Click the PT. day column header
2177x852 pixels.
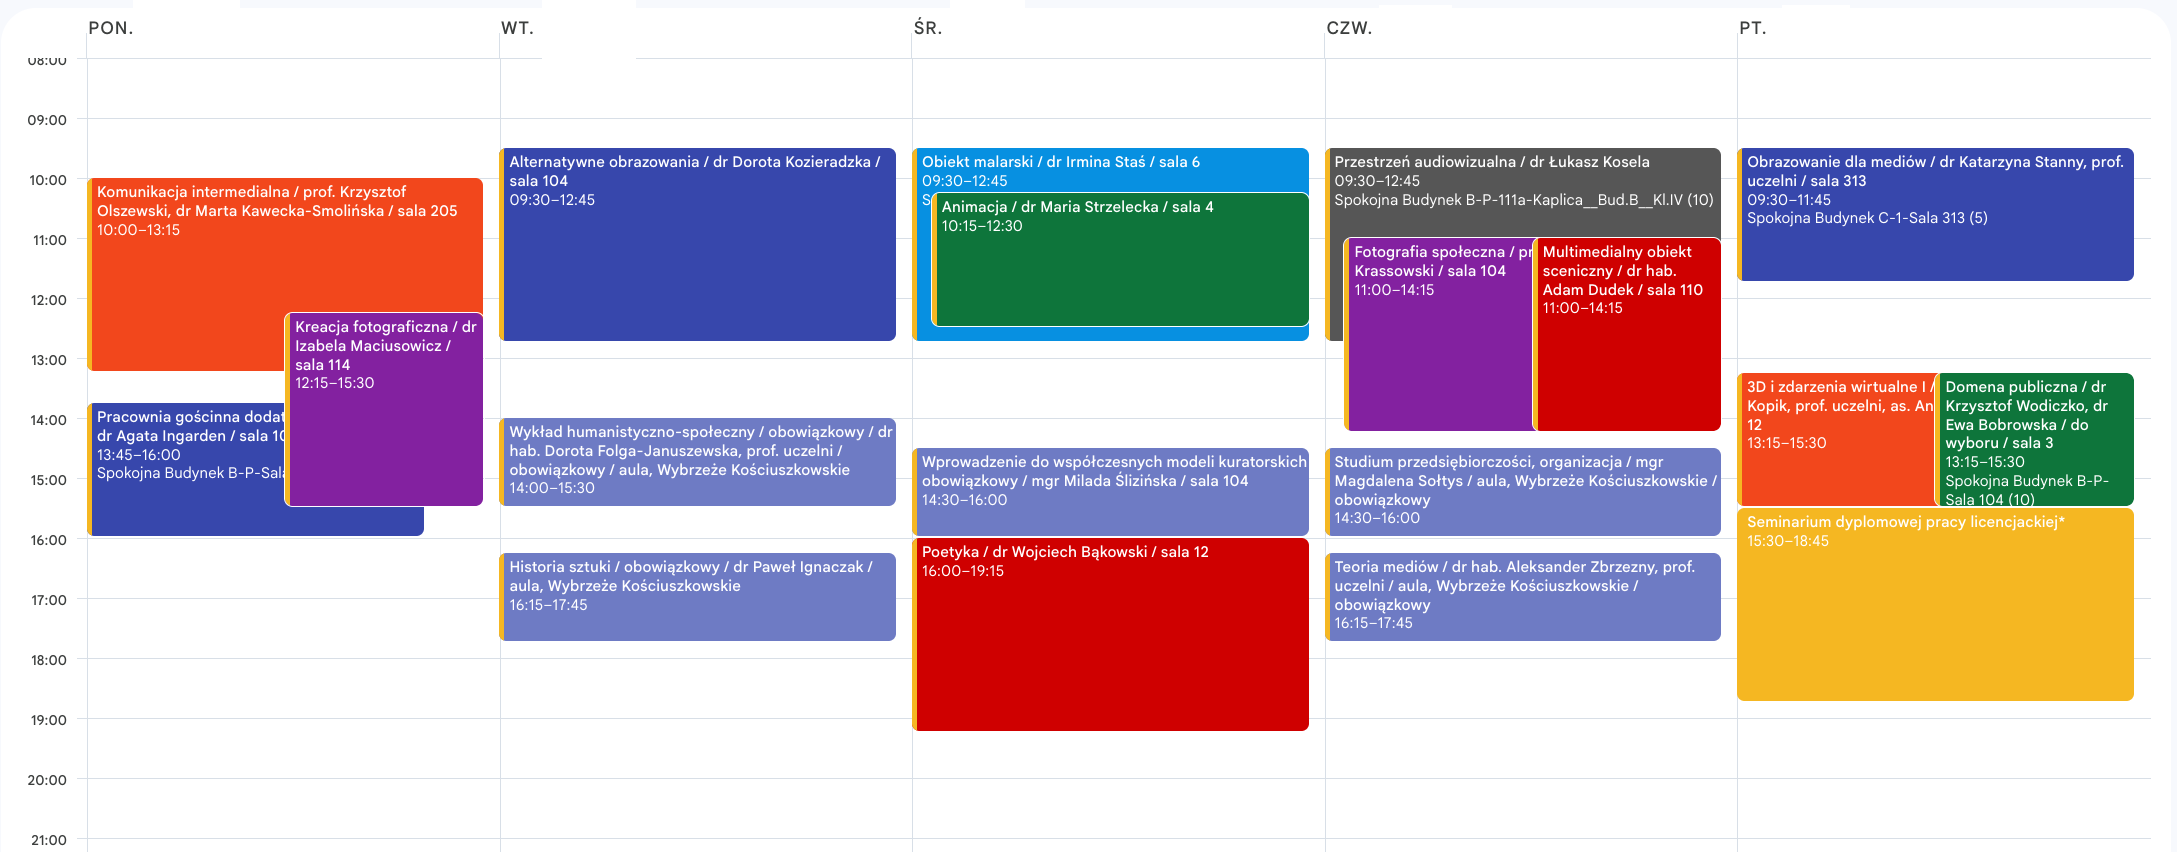pos(1752,28)
